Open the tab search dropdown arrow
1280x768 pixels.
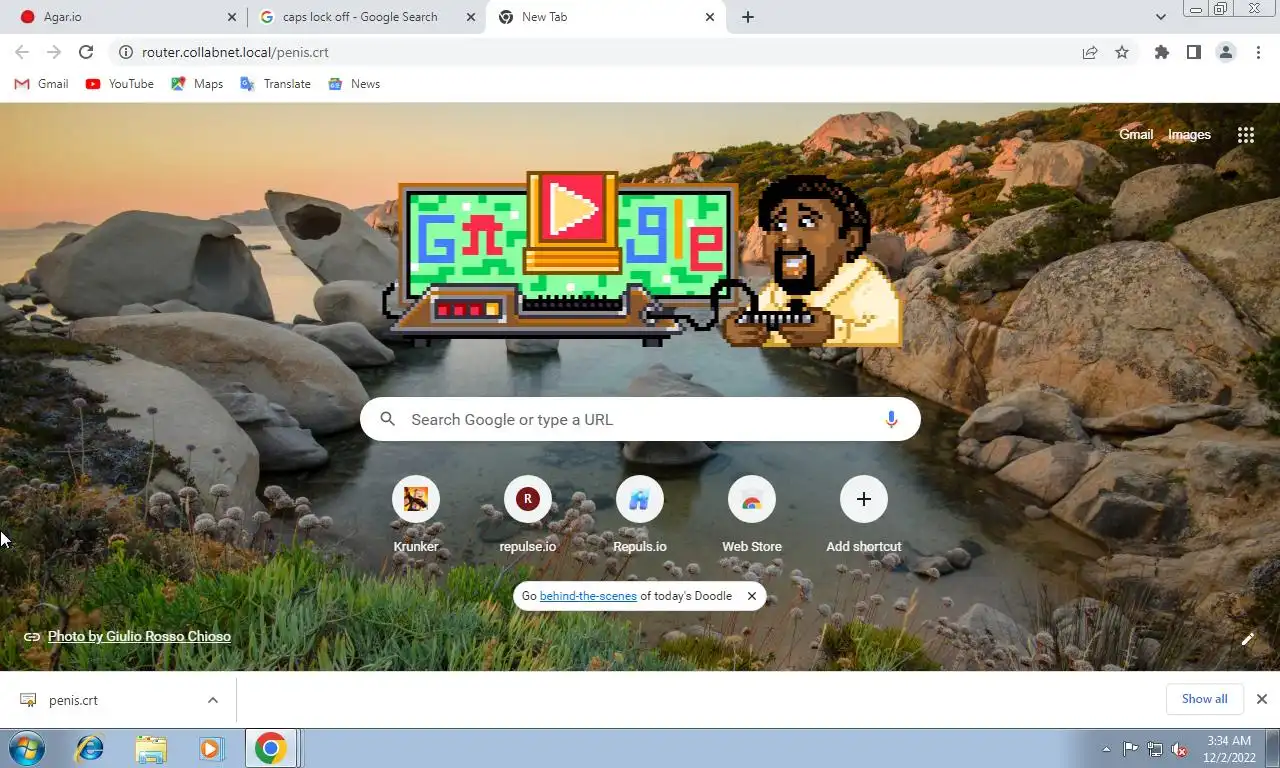[1160, 17]
